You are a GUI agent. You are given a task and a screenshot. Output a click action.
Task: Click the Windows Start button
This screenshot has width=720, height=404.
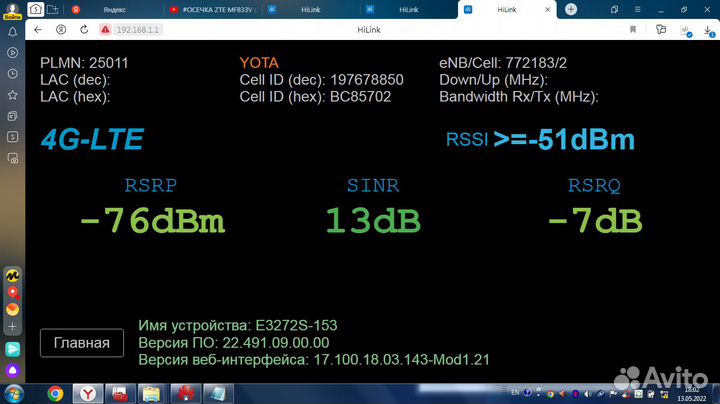coord(14,392)
